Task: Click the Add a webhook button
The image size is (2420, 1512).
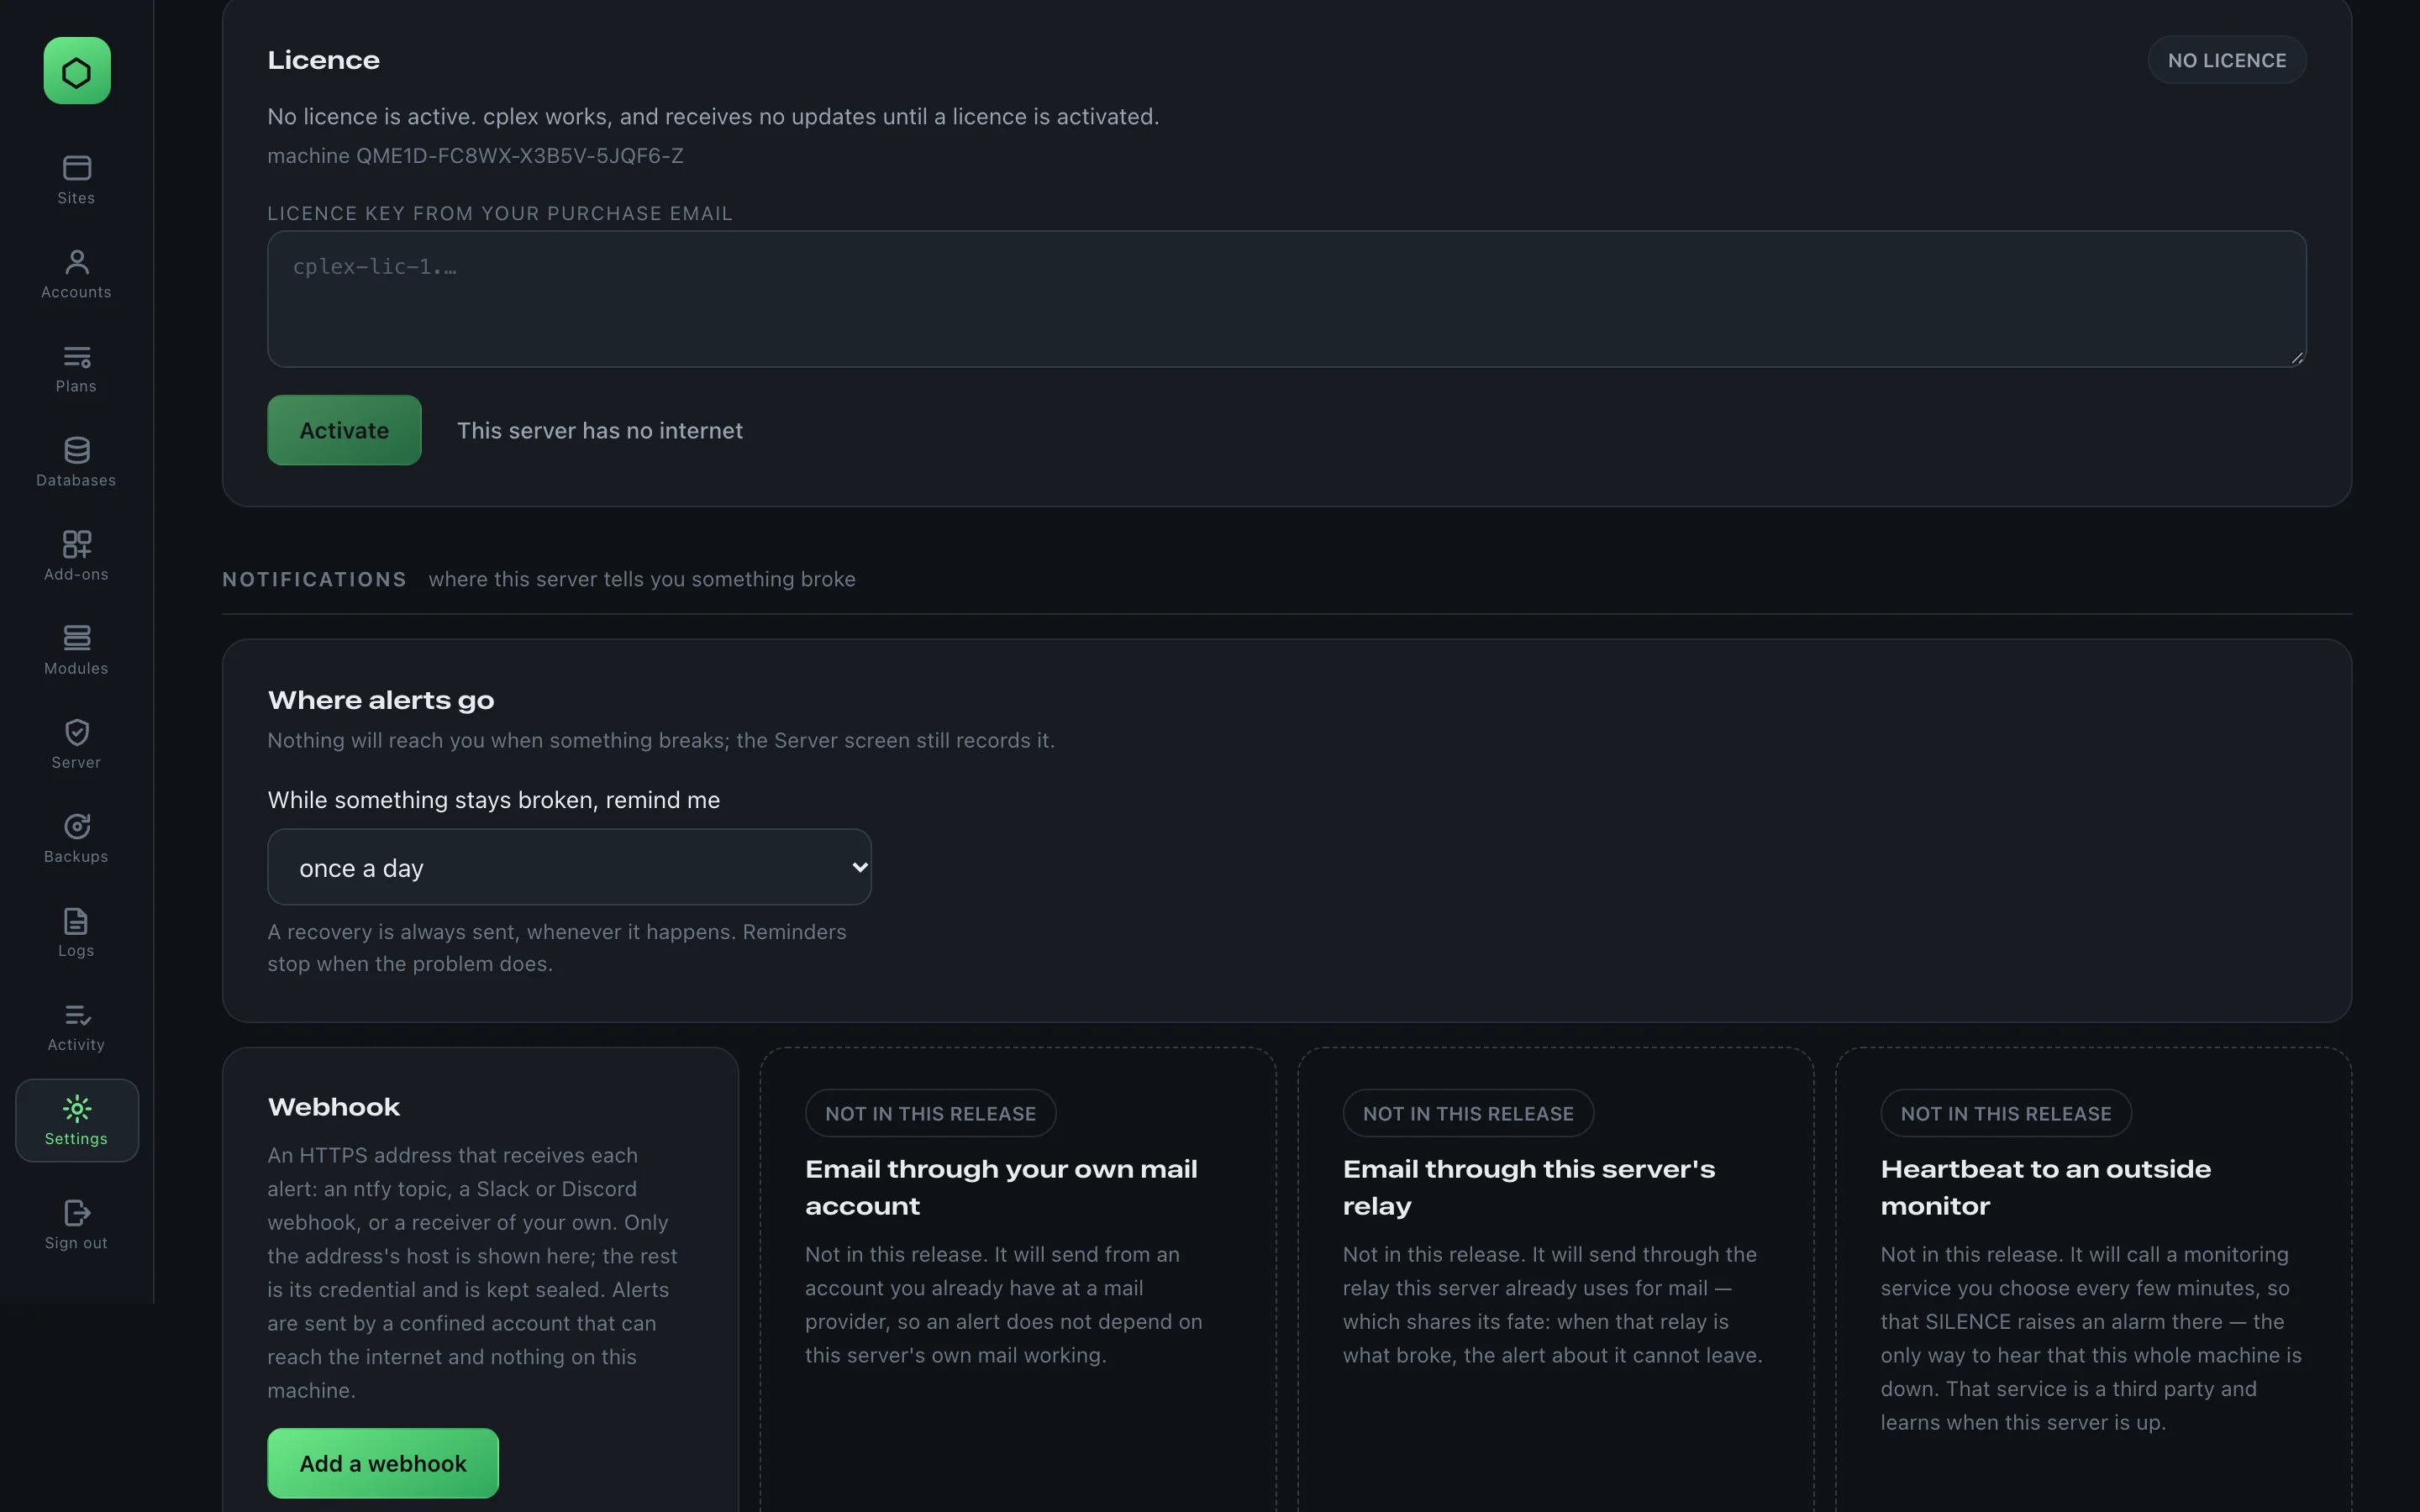Action: 383,1463
